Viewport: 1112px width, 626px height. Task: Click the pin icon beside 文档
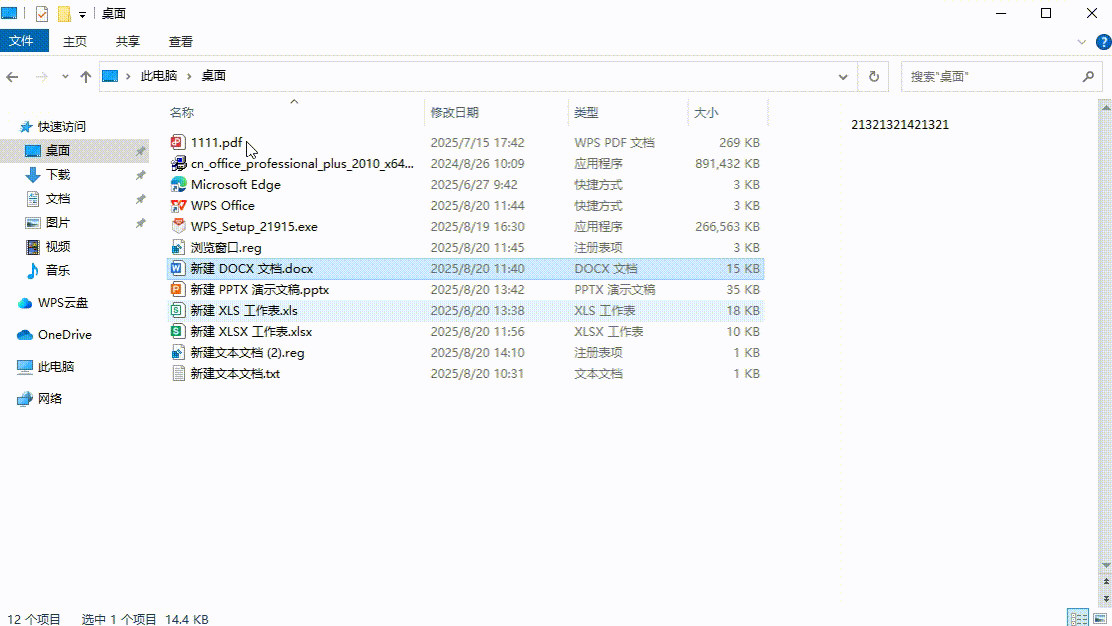pos(140,199)
